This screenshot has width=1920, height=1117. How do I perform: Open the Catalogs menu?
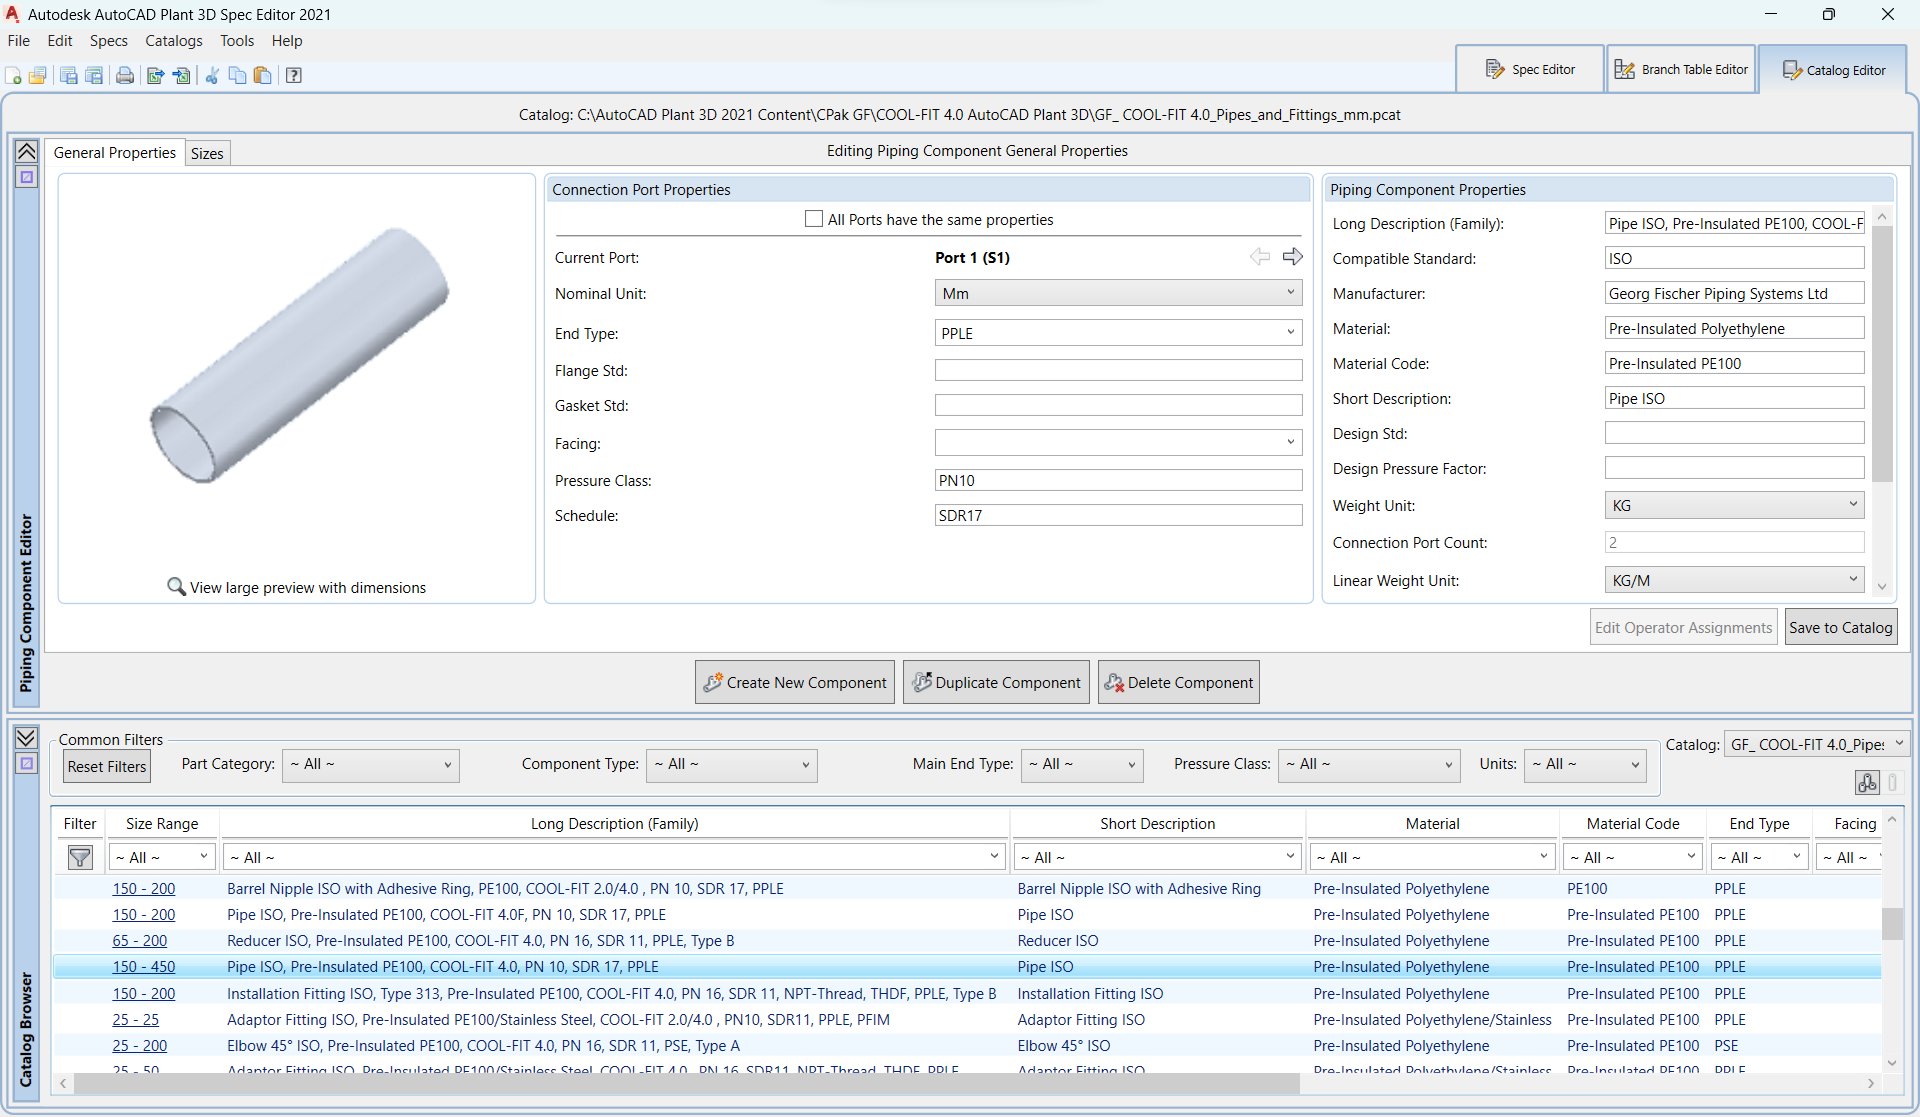(173, 41)
